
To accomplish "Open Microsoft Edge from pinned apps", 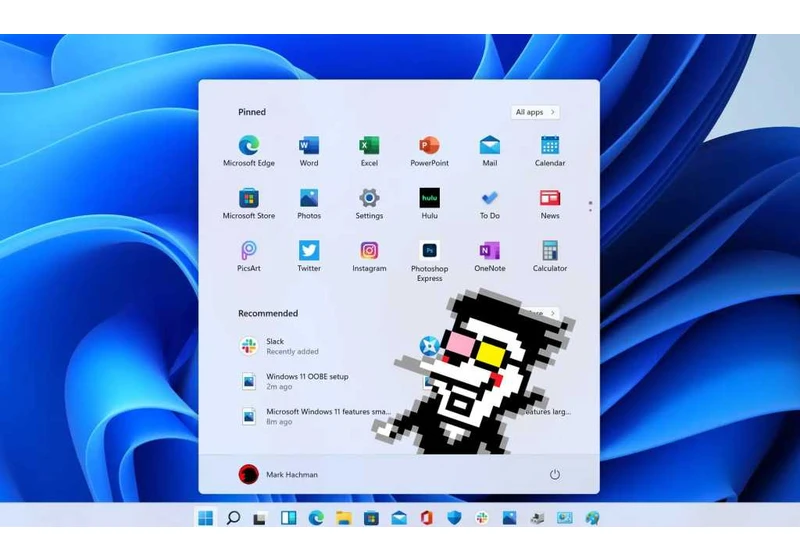I will (248, 151).
